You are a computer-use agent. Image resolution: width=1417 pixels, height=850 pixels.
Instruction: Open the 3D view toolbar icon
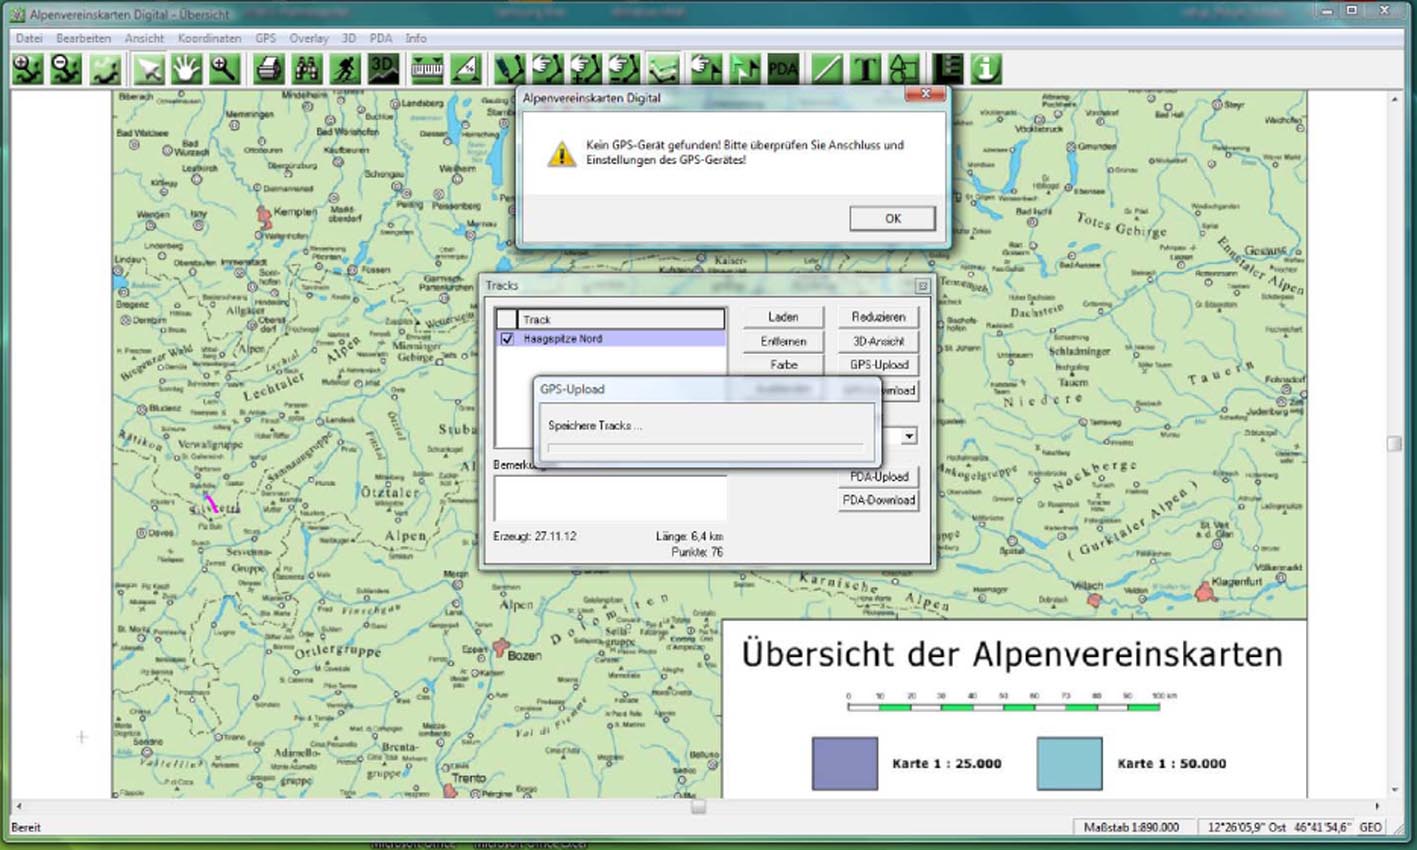coord(383,69)
